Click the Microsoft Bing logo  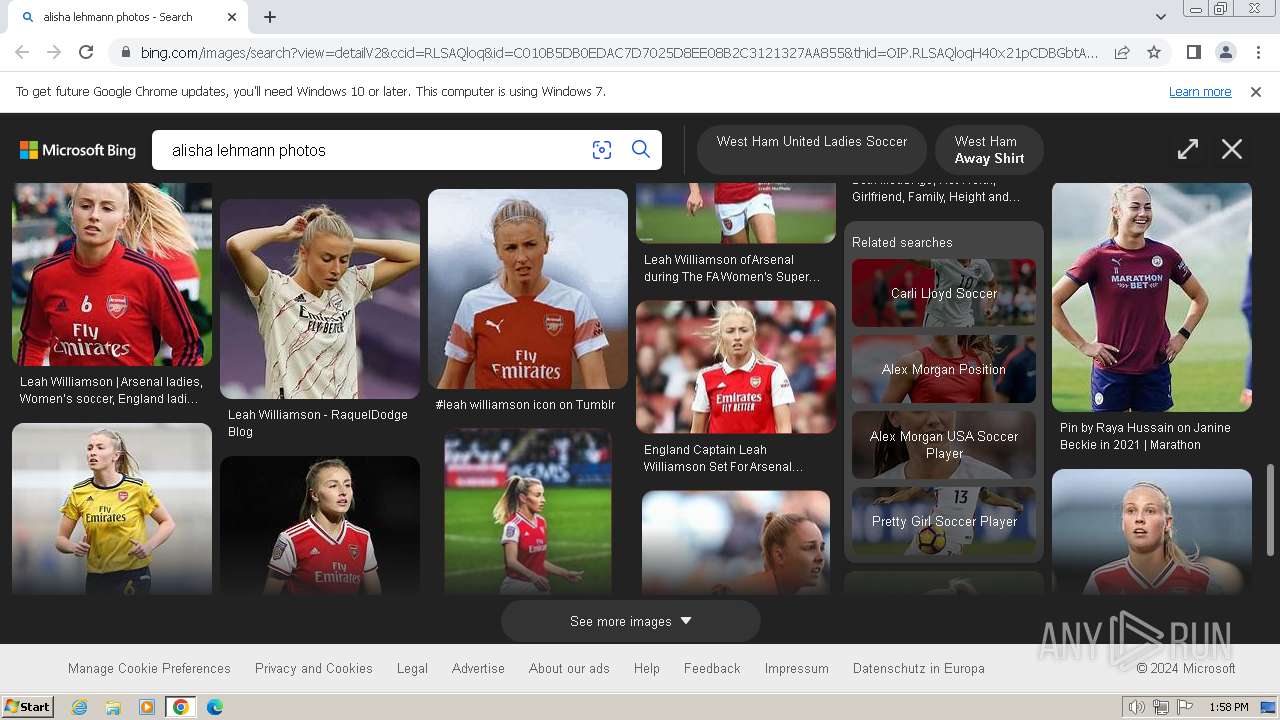pos(78,150)
